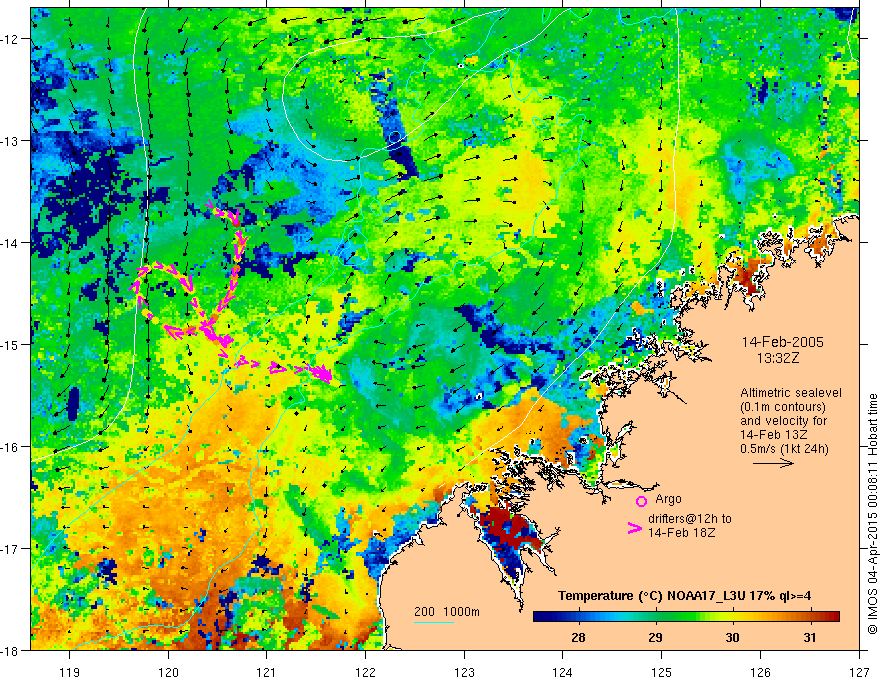Click the longitude axis label 121

tap(267, 672)
